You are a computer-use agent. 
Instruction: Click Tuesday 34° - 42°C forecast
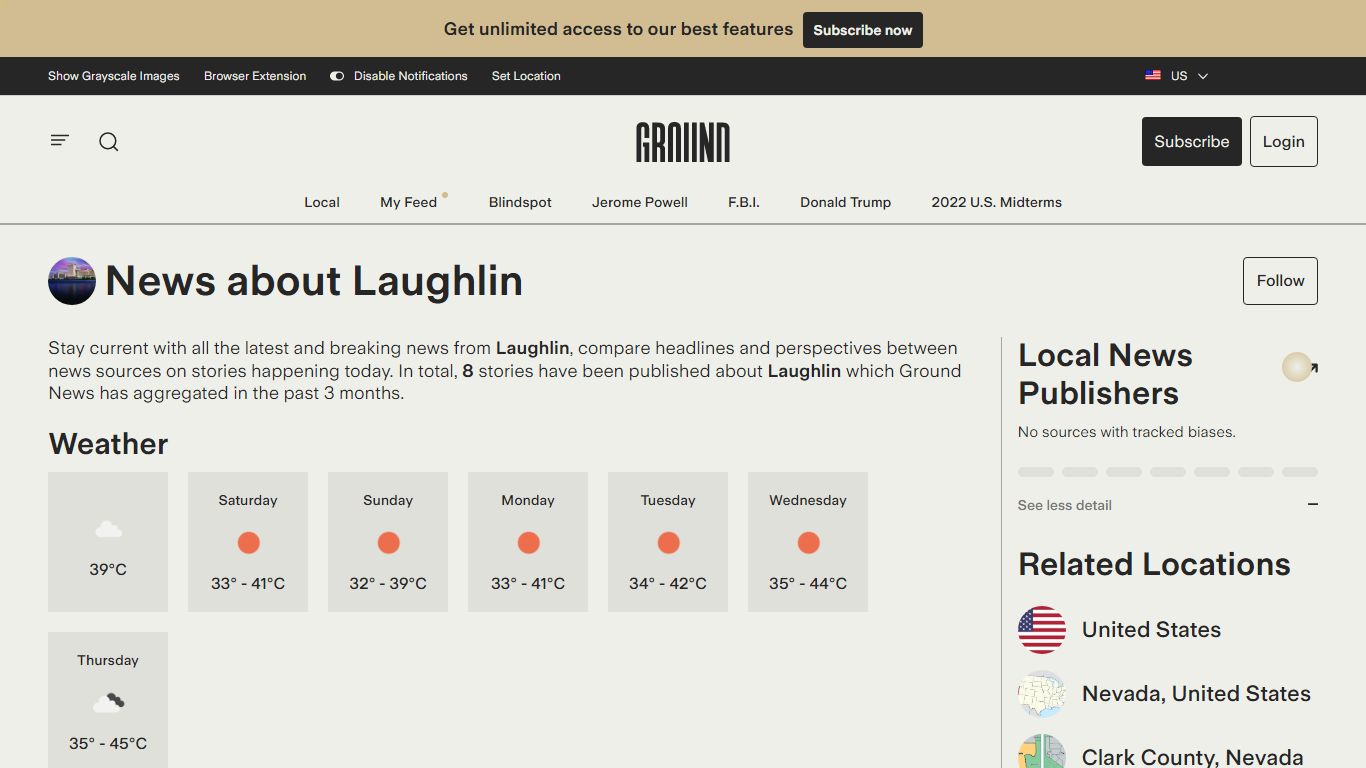[x=668, y=584]
